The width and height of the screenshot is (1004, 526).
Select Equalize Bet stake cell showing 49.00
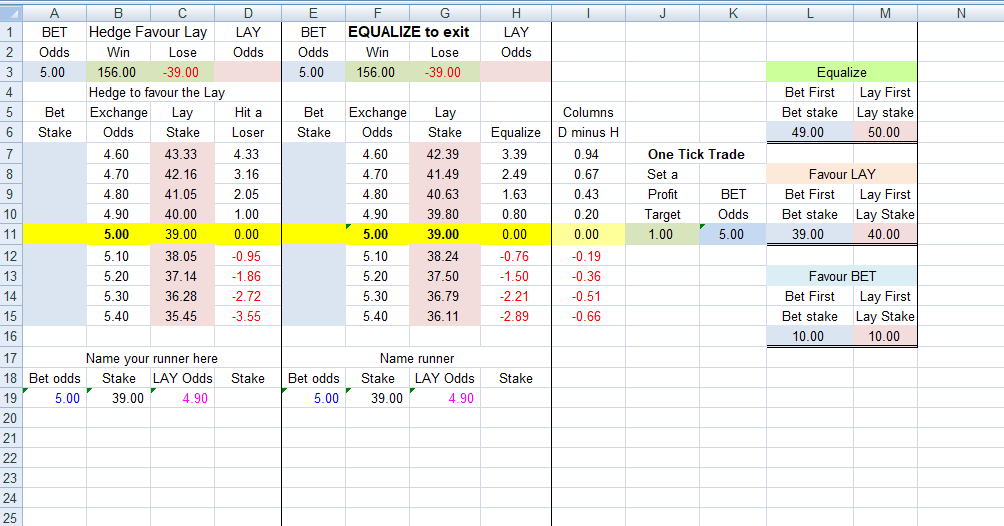[x=808, y=133]
